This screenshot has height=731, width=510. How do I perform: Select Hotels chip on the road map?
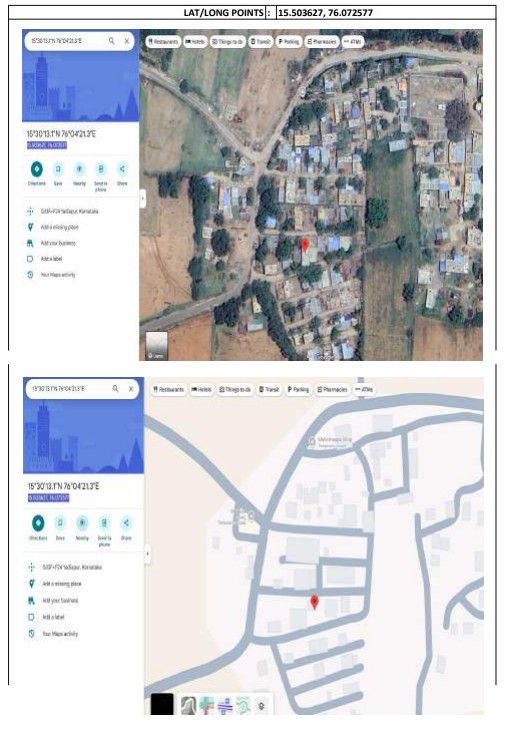pyautogui.click(x=201, y=389)
